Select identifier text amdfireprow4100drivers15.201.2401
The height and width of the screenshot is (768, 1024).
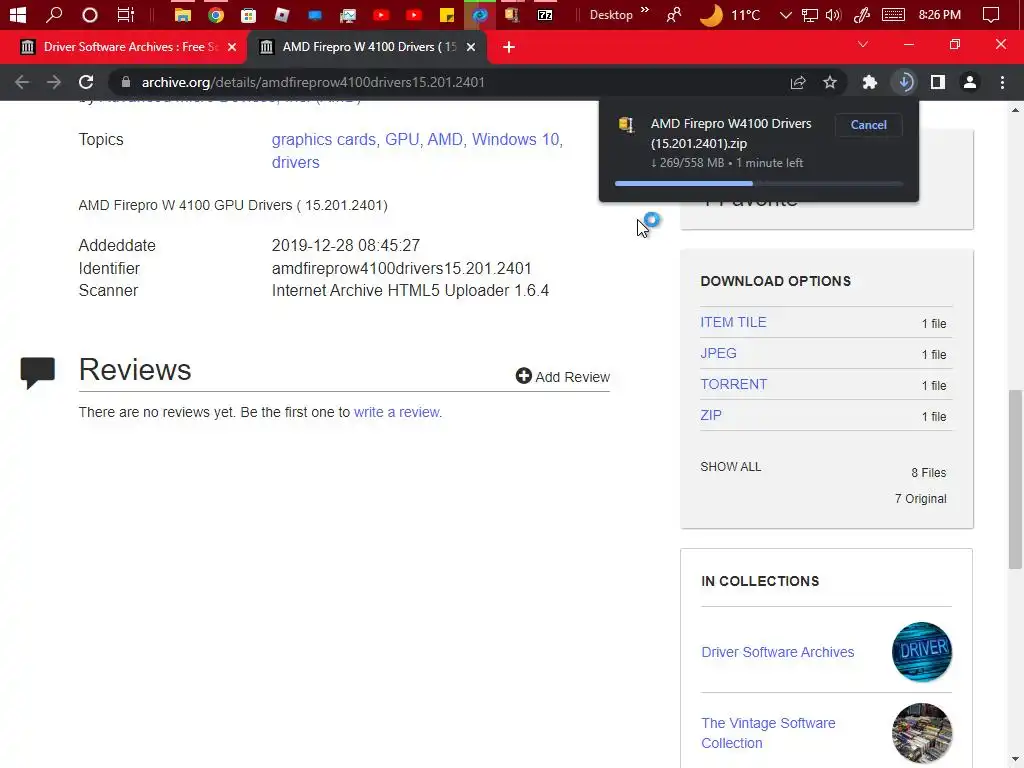pos(401,268)
